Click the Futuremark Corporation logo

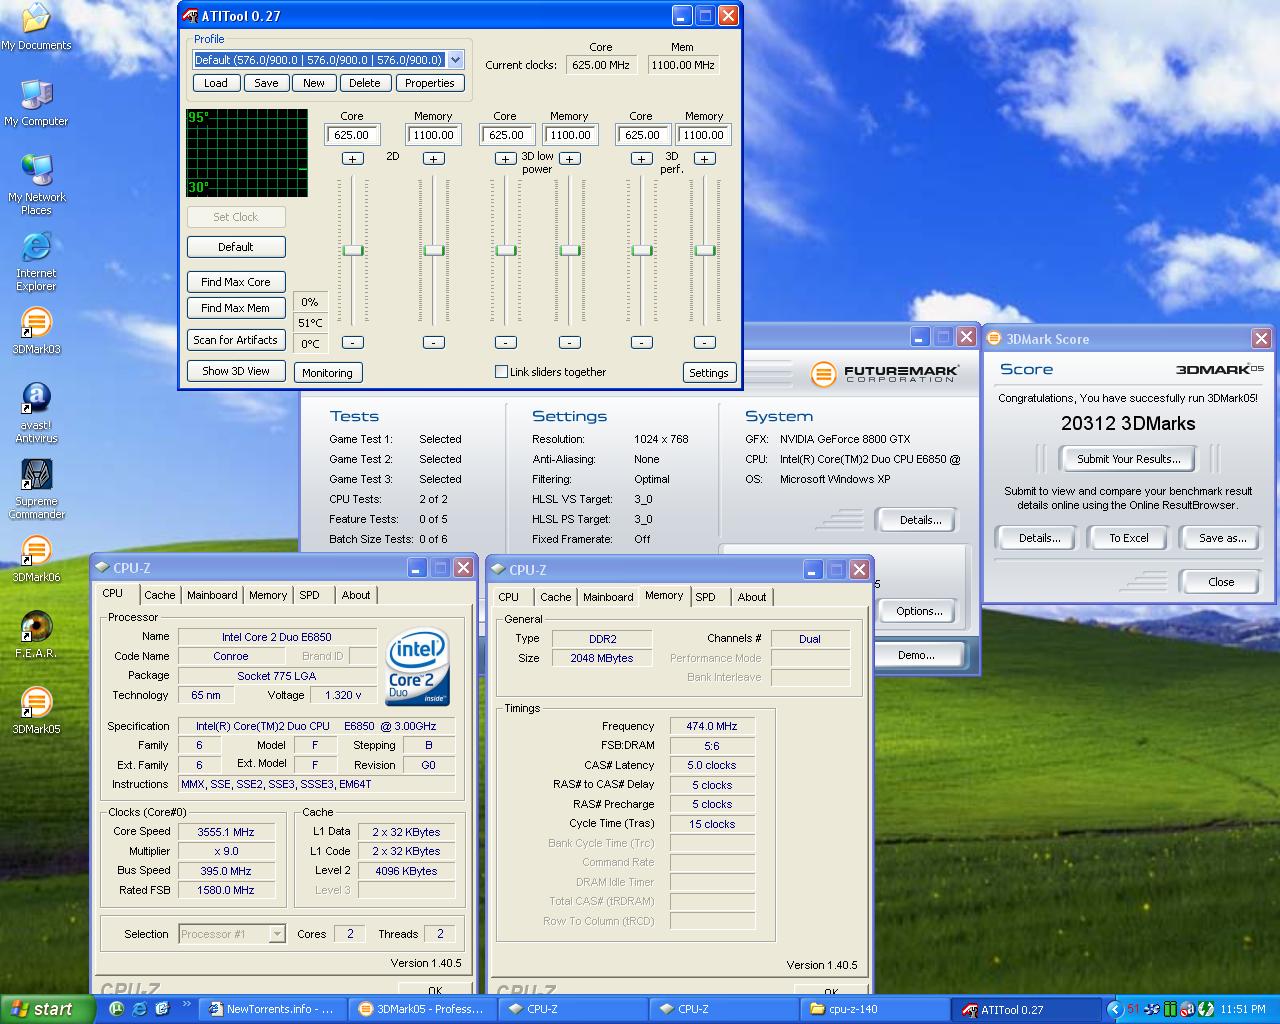[x=885, y=374]
